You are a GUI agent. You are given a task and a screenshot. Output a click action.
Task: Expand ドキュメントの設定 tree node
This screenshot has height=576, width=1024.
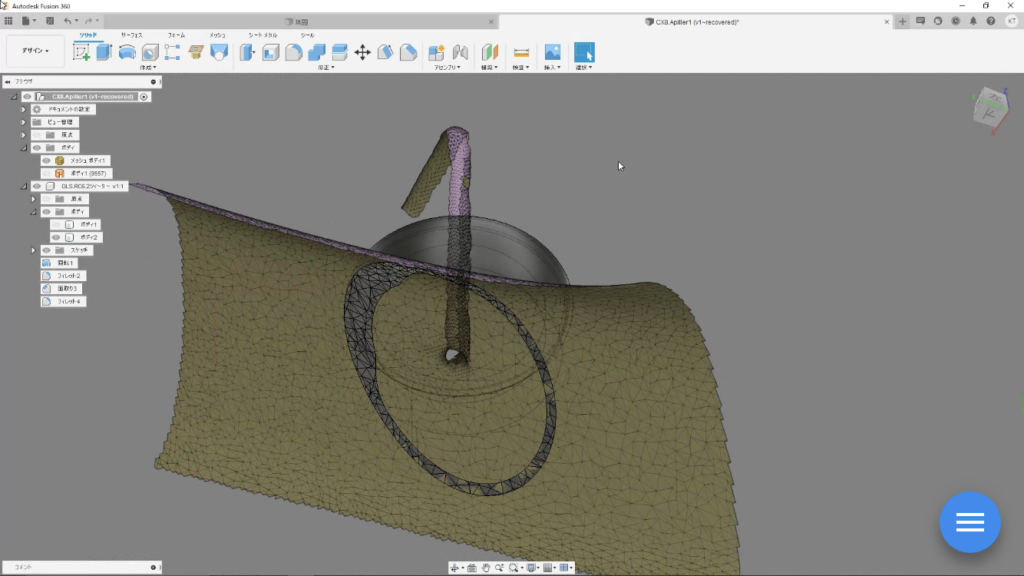pyautogui.click(x=23, y=109)
